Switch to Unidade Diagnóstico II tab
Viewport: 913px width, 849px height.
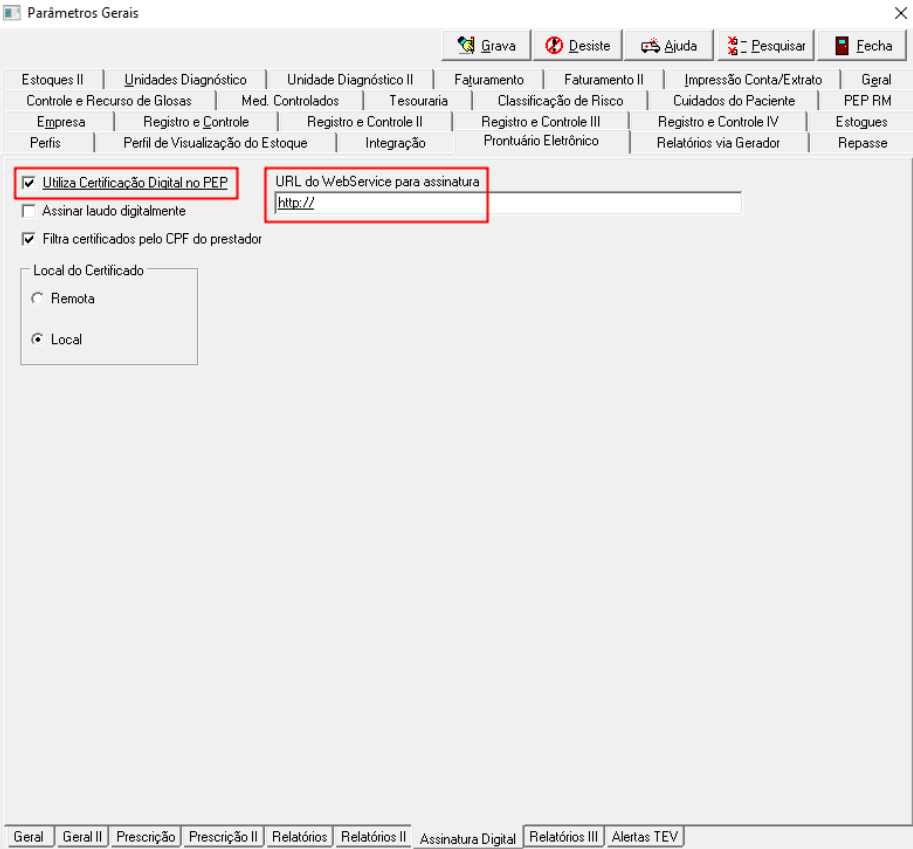tap(350, 80)
